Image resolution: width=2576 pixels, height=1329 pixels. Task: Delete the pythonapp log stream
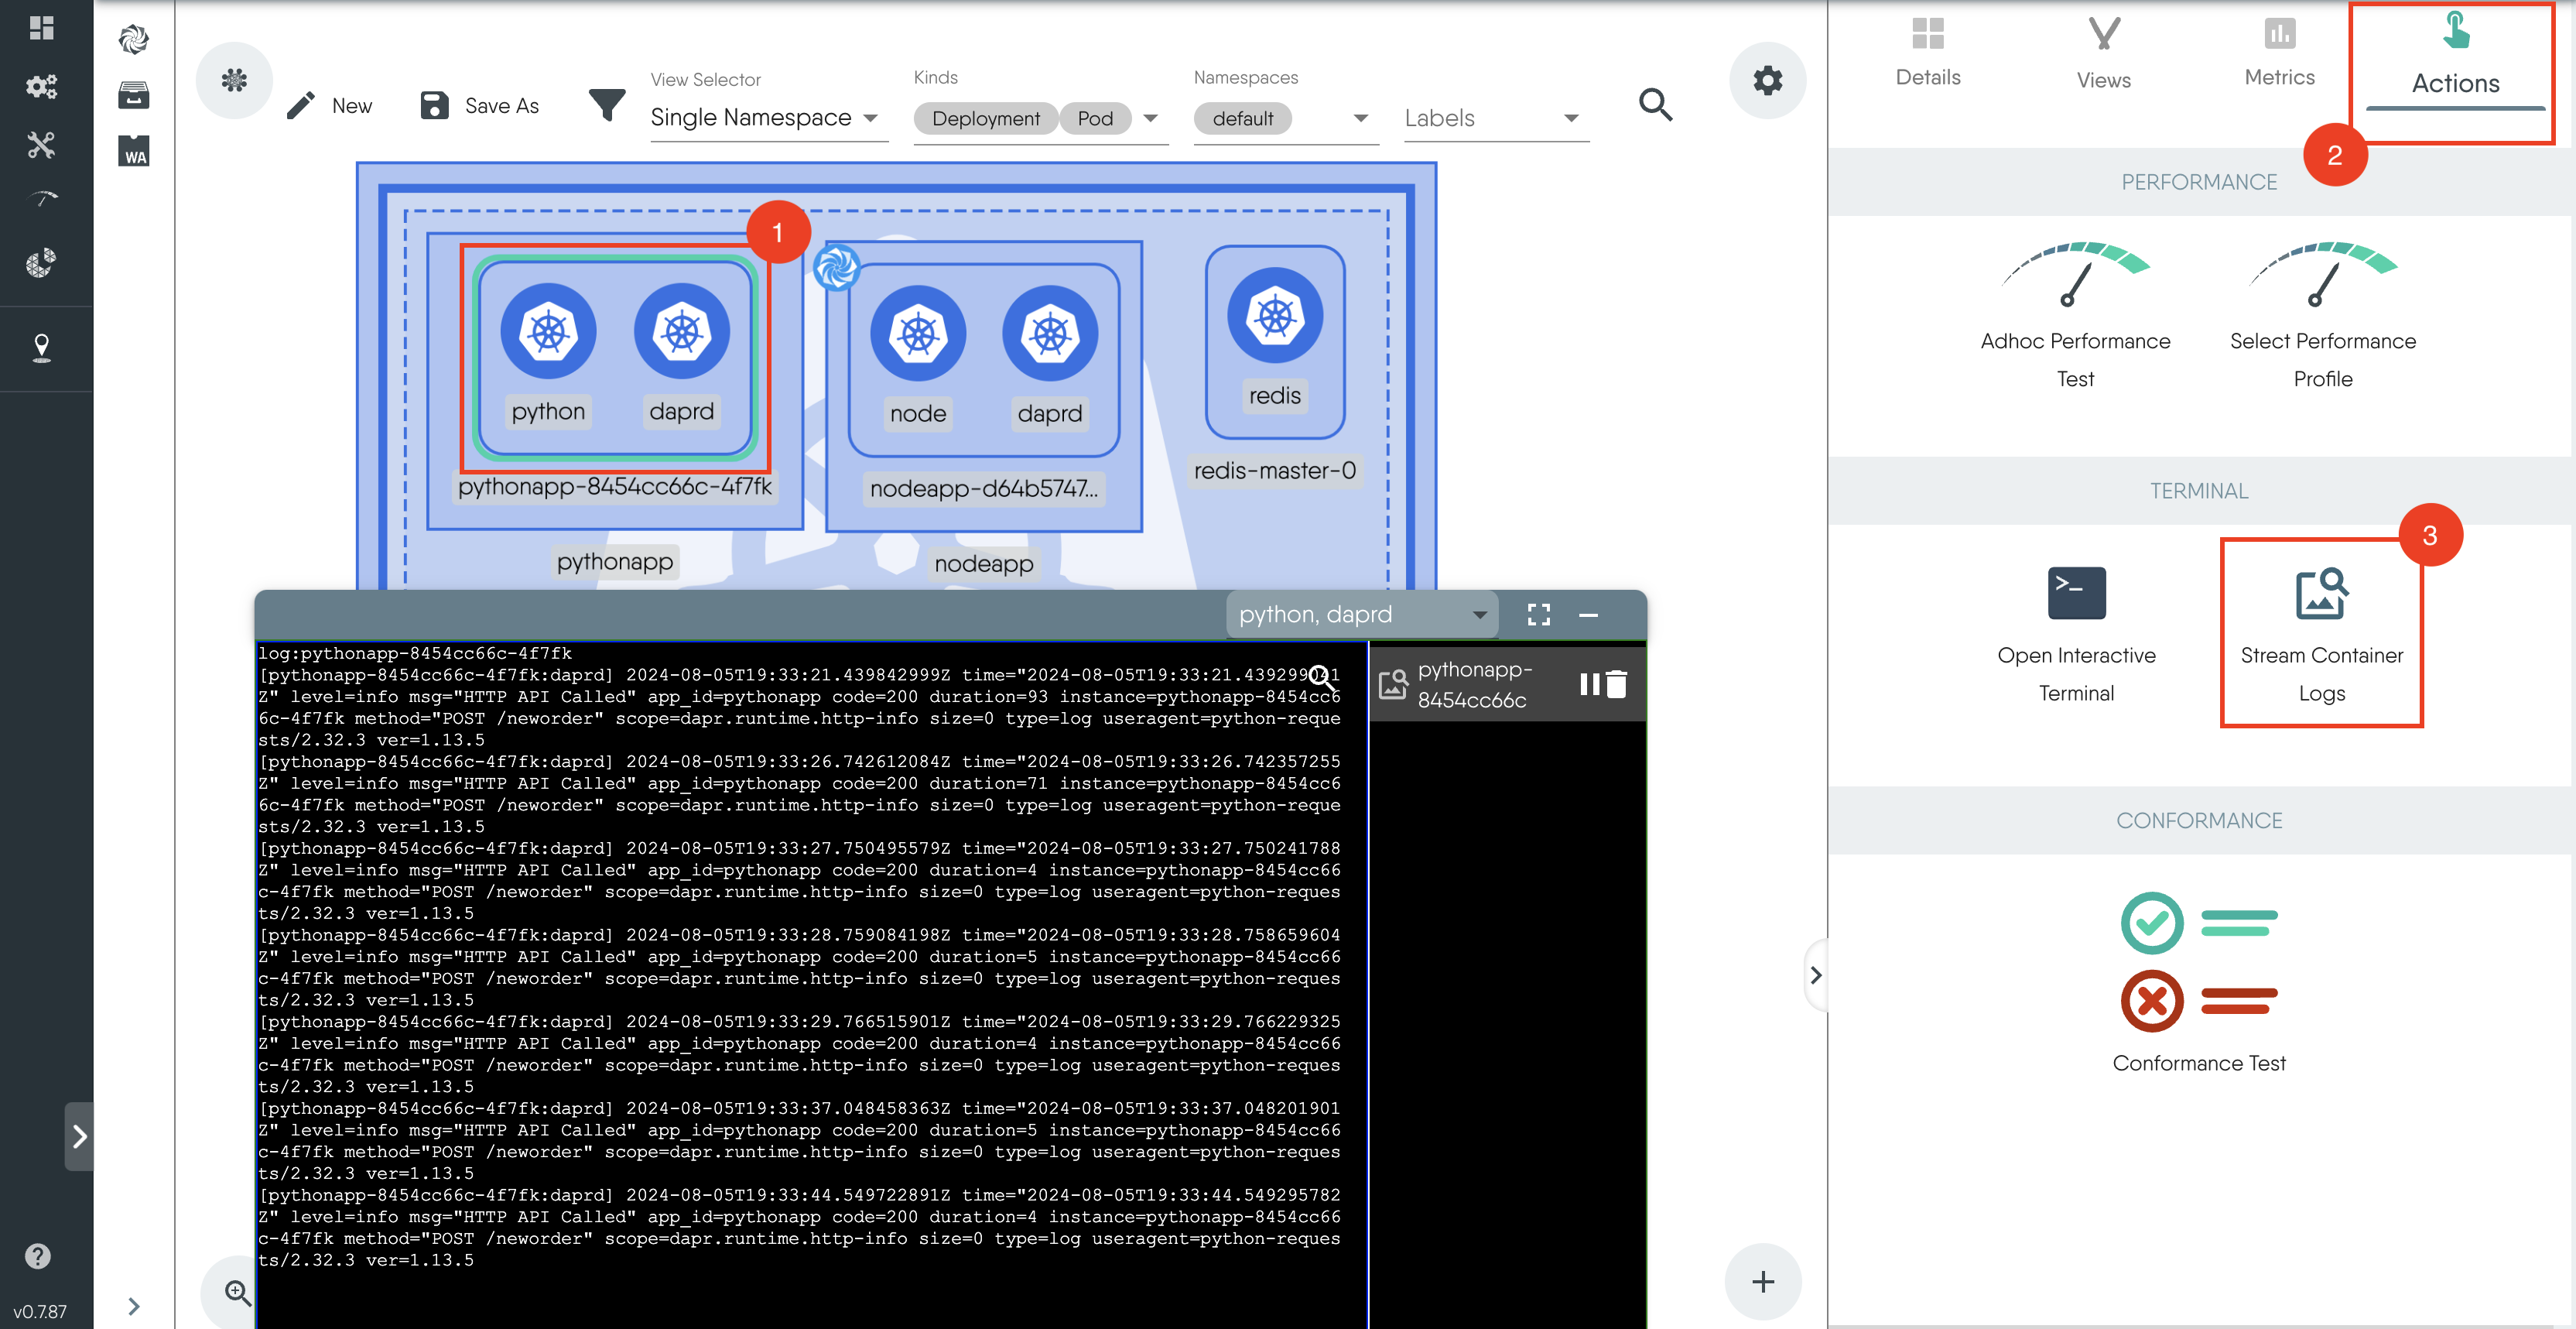tap(1617, 684)
